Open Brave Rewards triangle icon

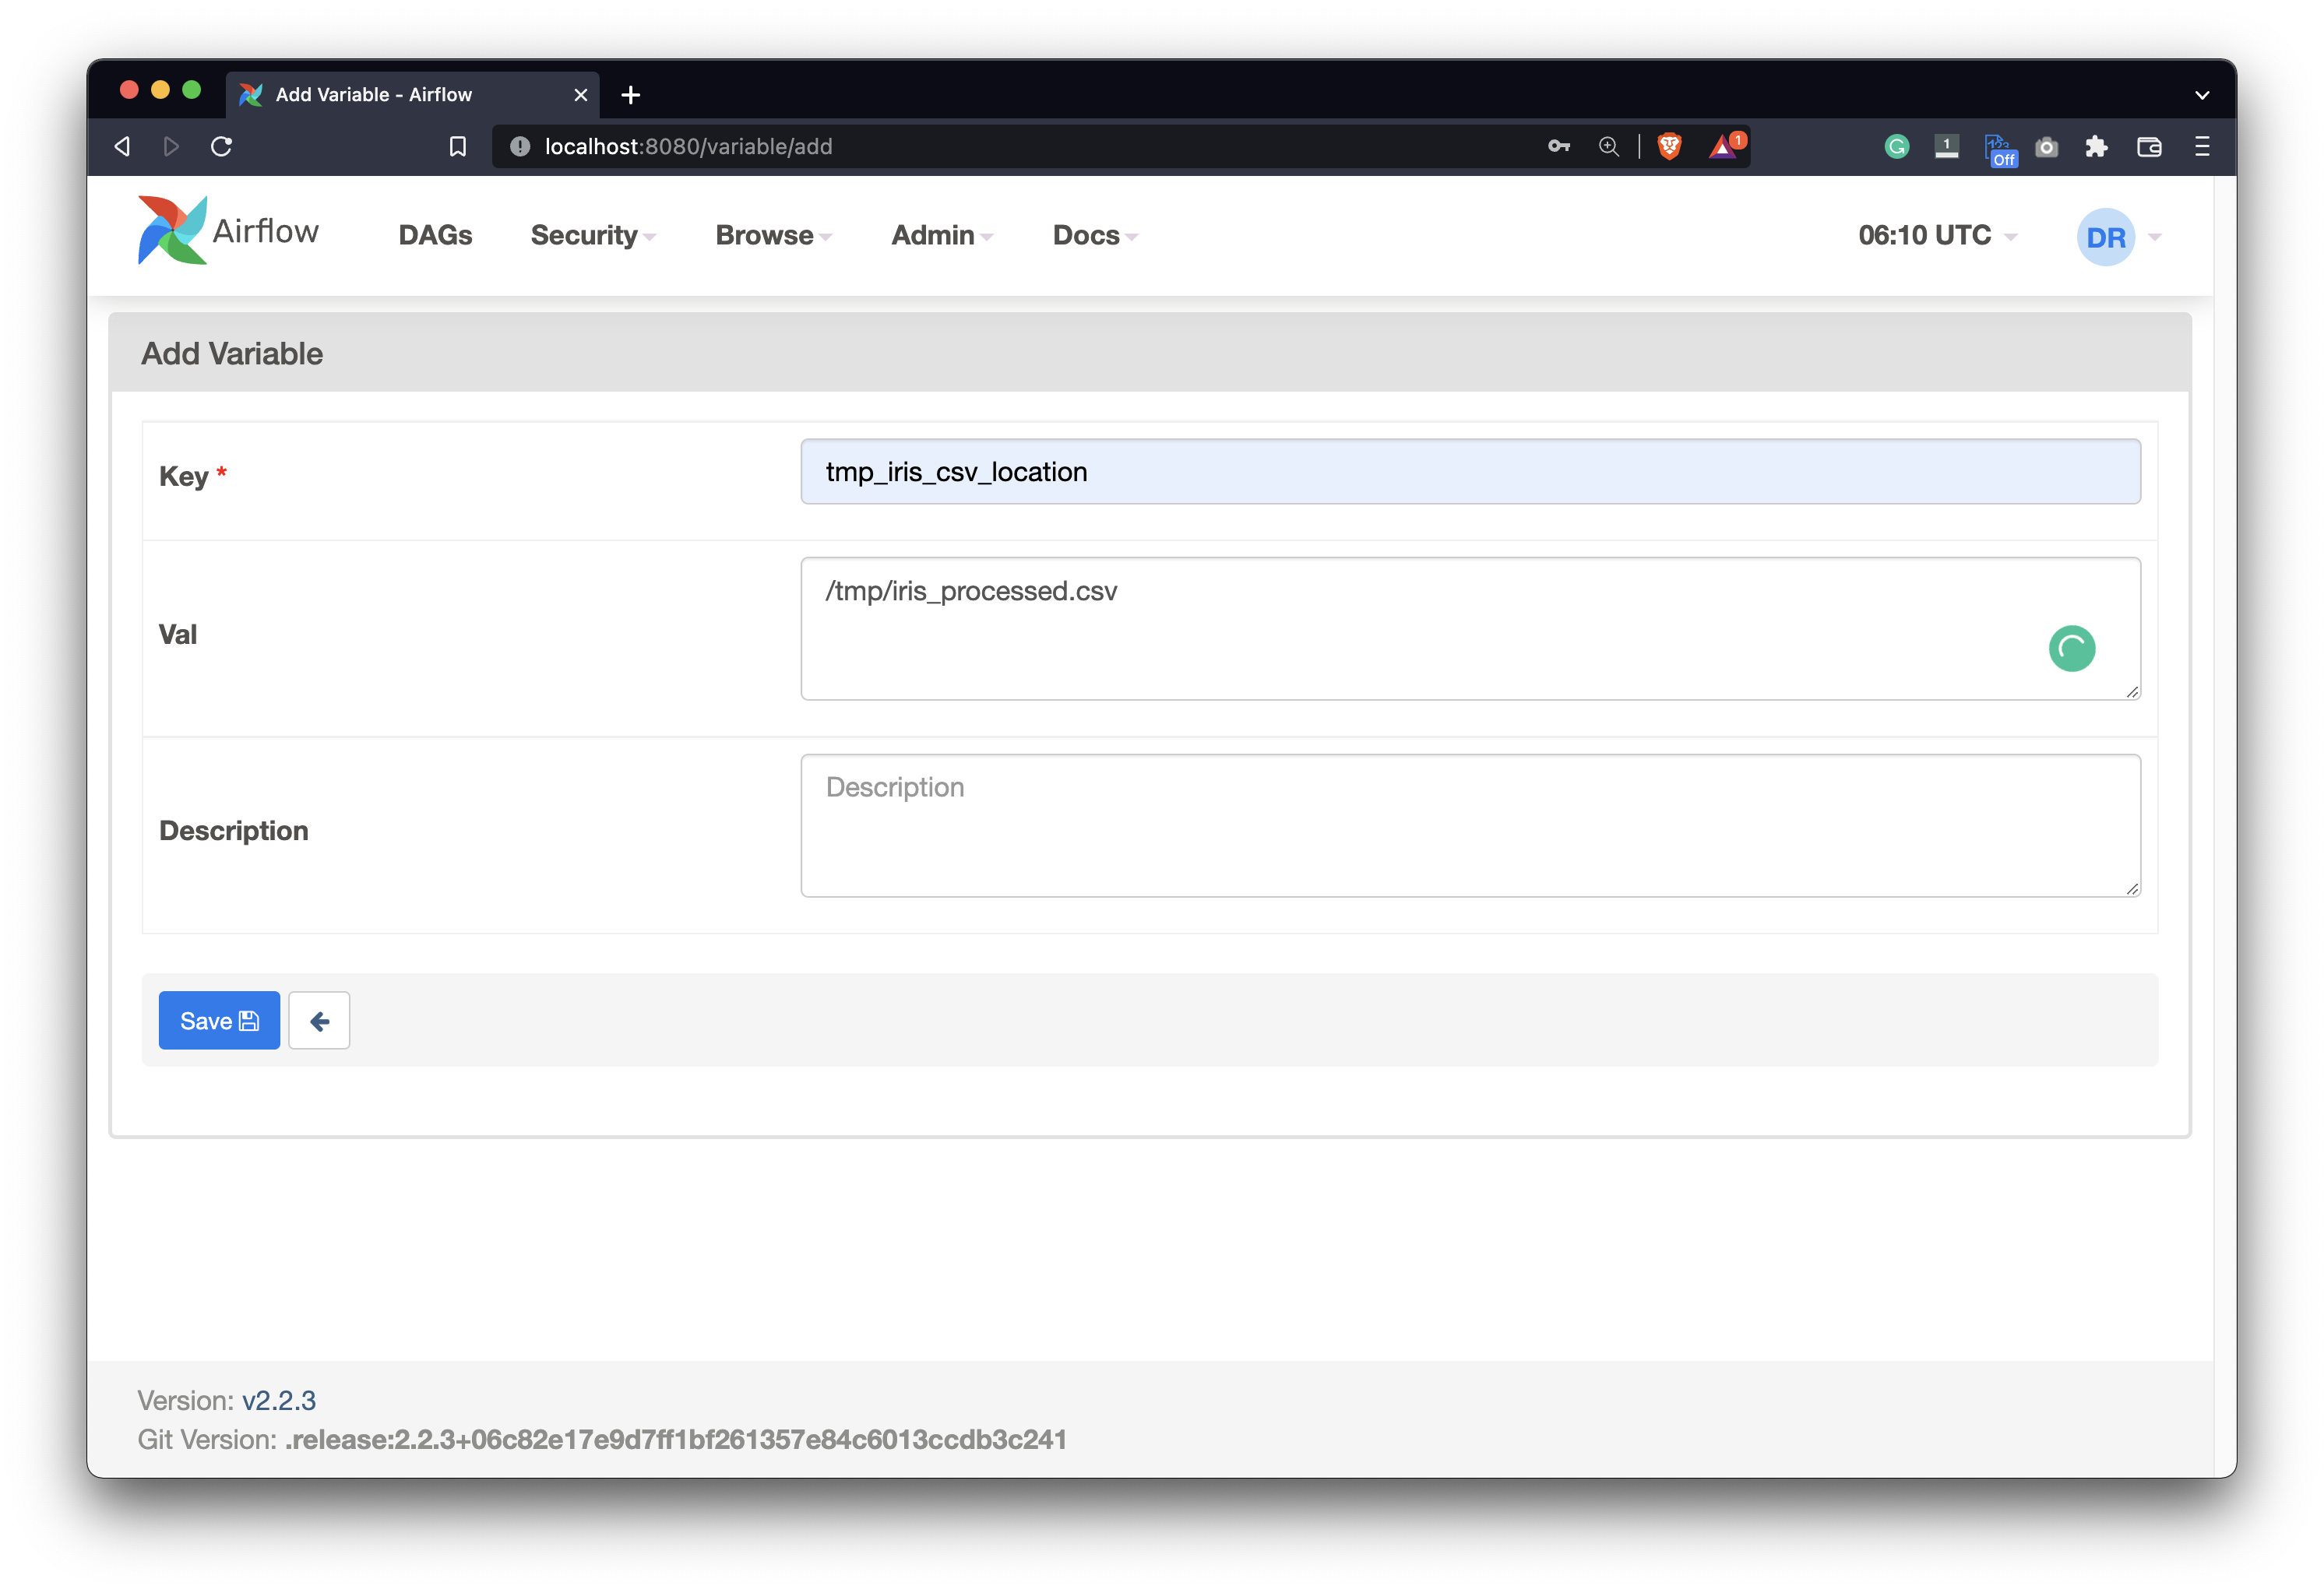pyautogui.click(x=1722, y=146)
